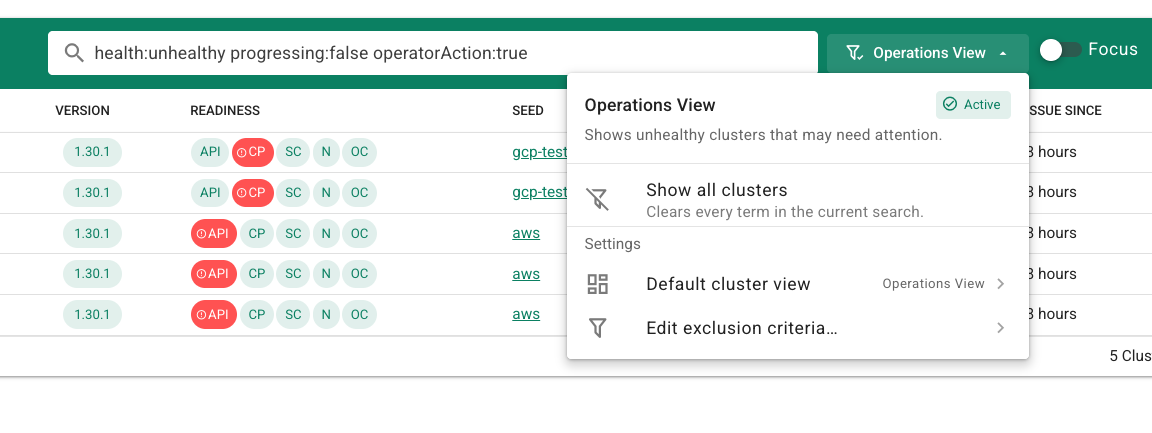Toggle the Focus switch
The width and height of the screenshot is (1152, 433).
click(1061, 50)
